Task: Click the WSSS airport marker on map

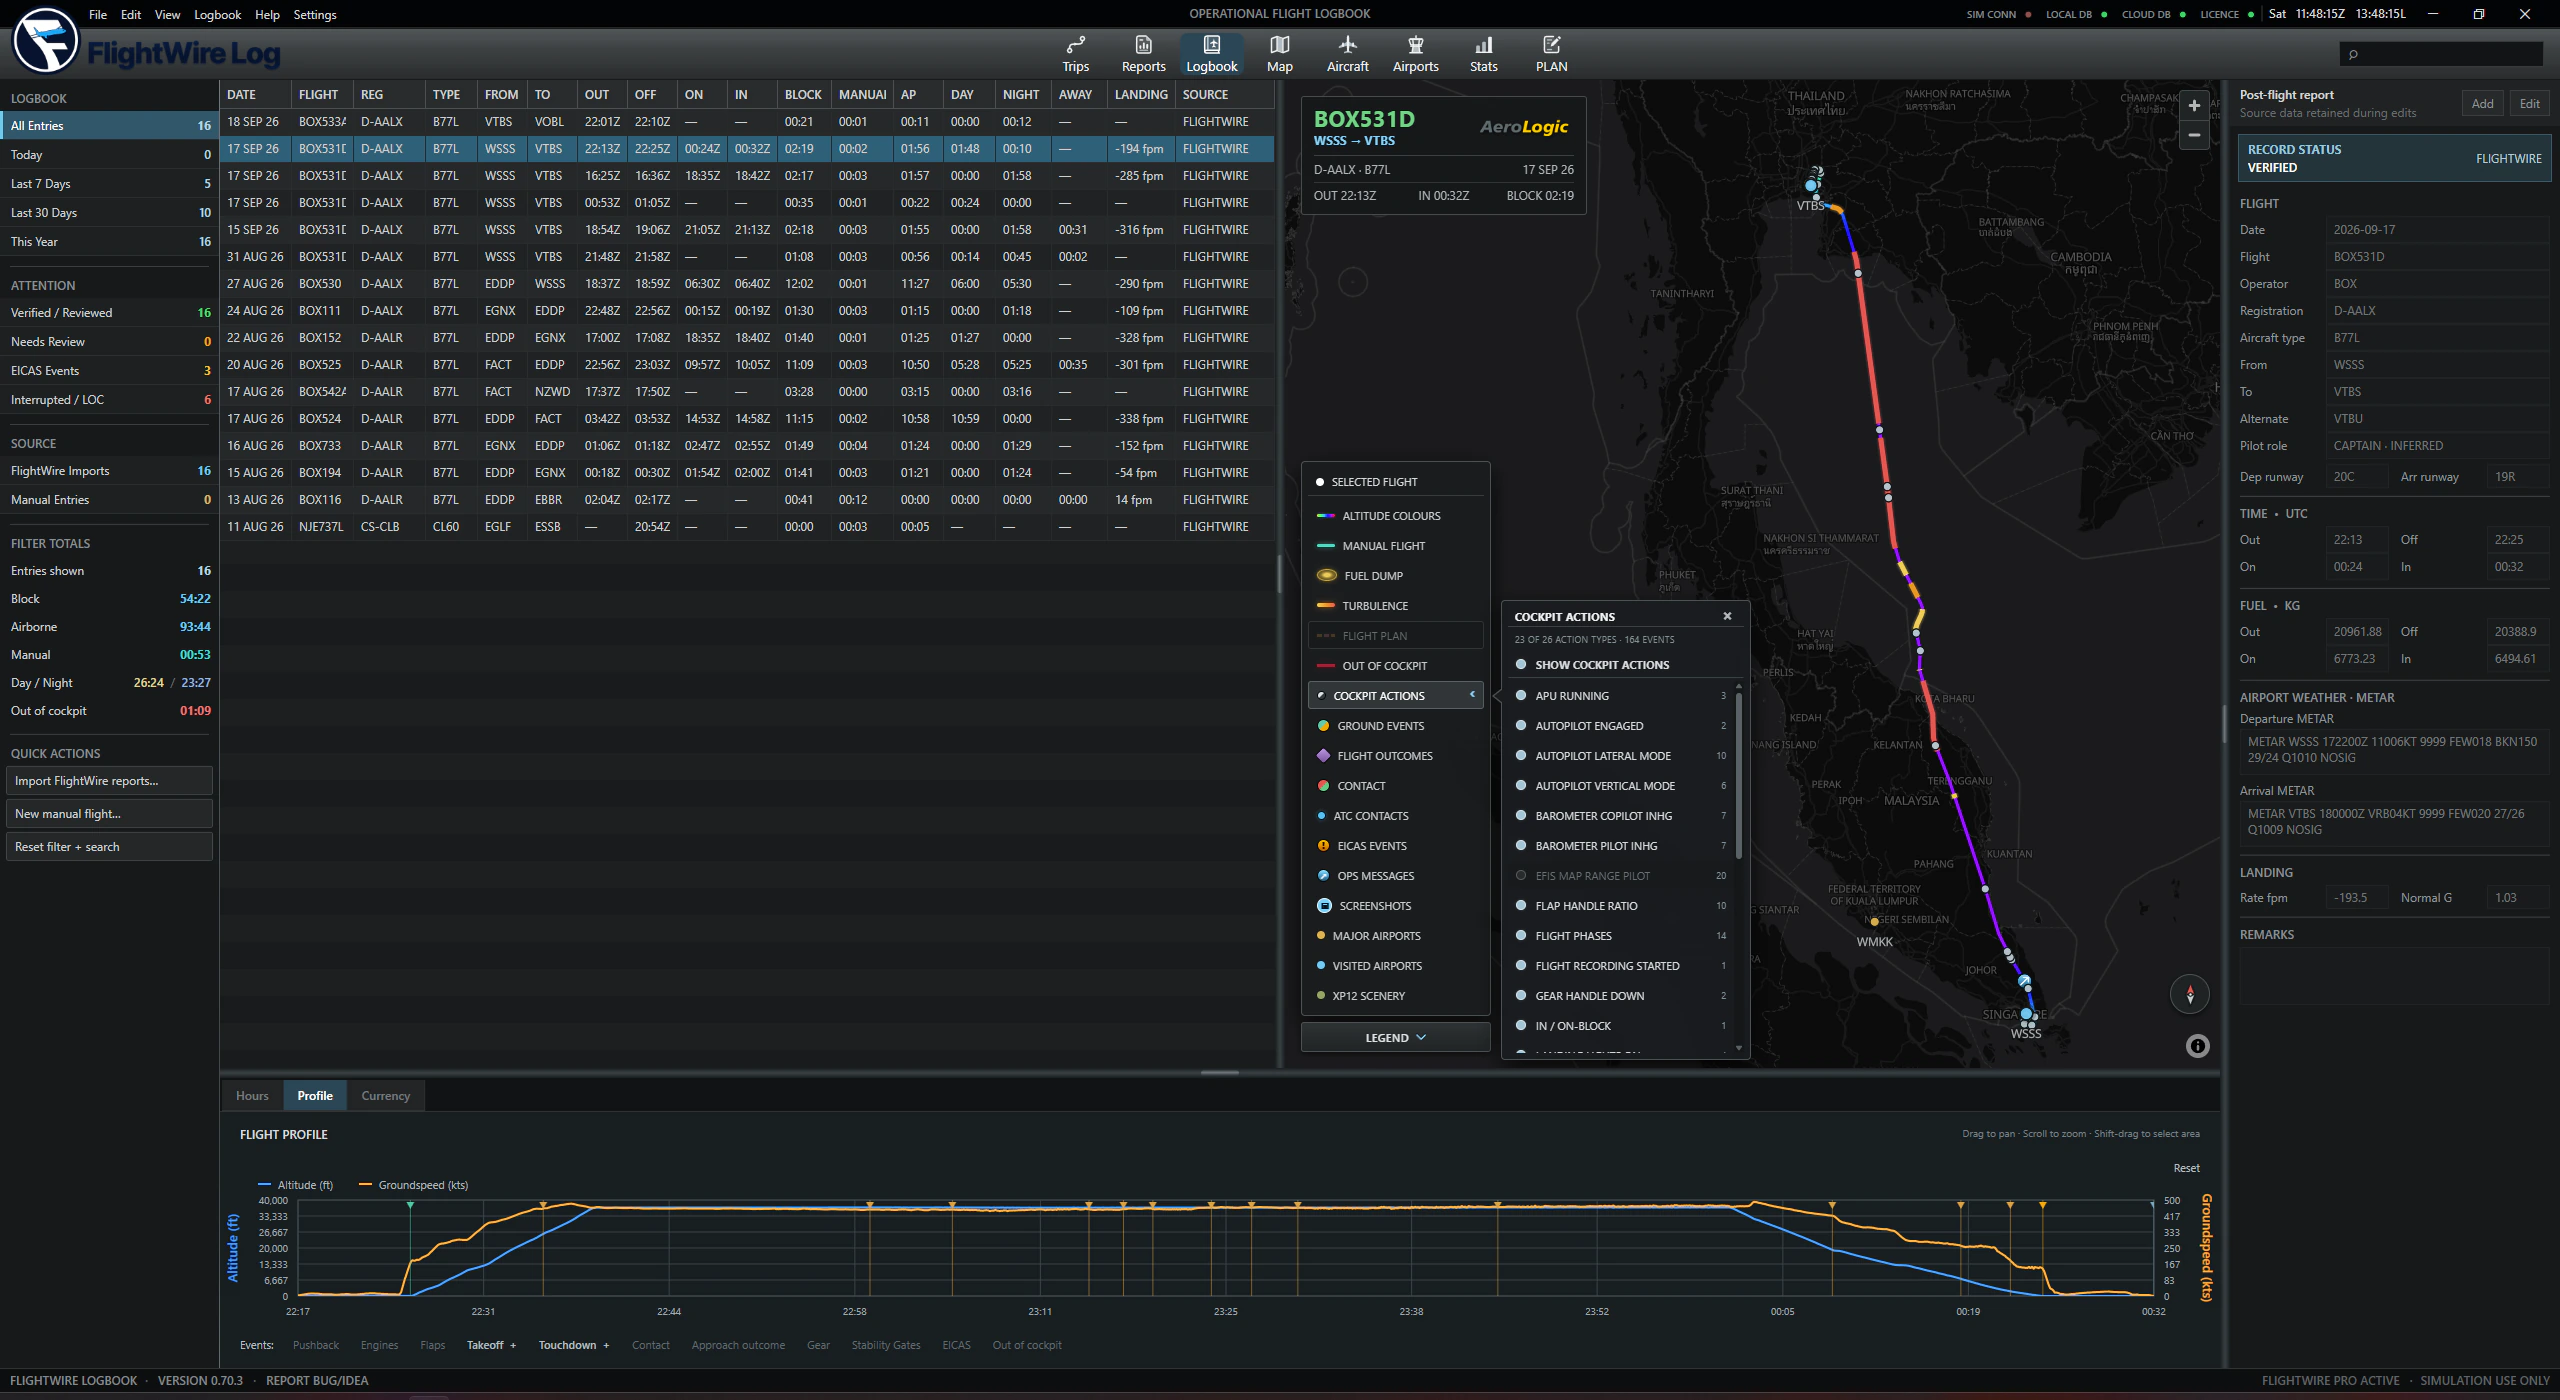Action: (x=2026, y=1014)
